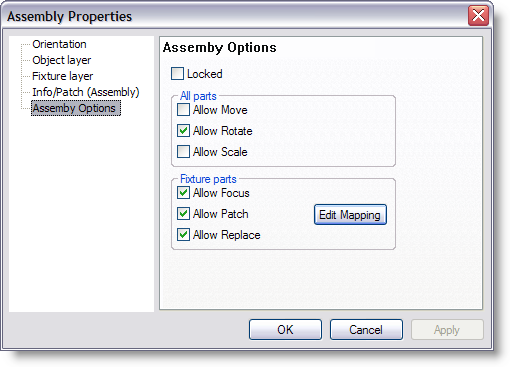Enable the Locked checkbox

(177, 74)
